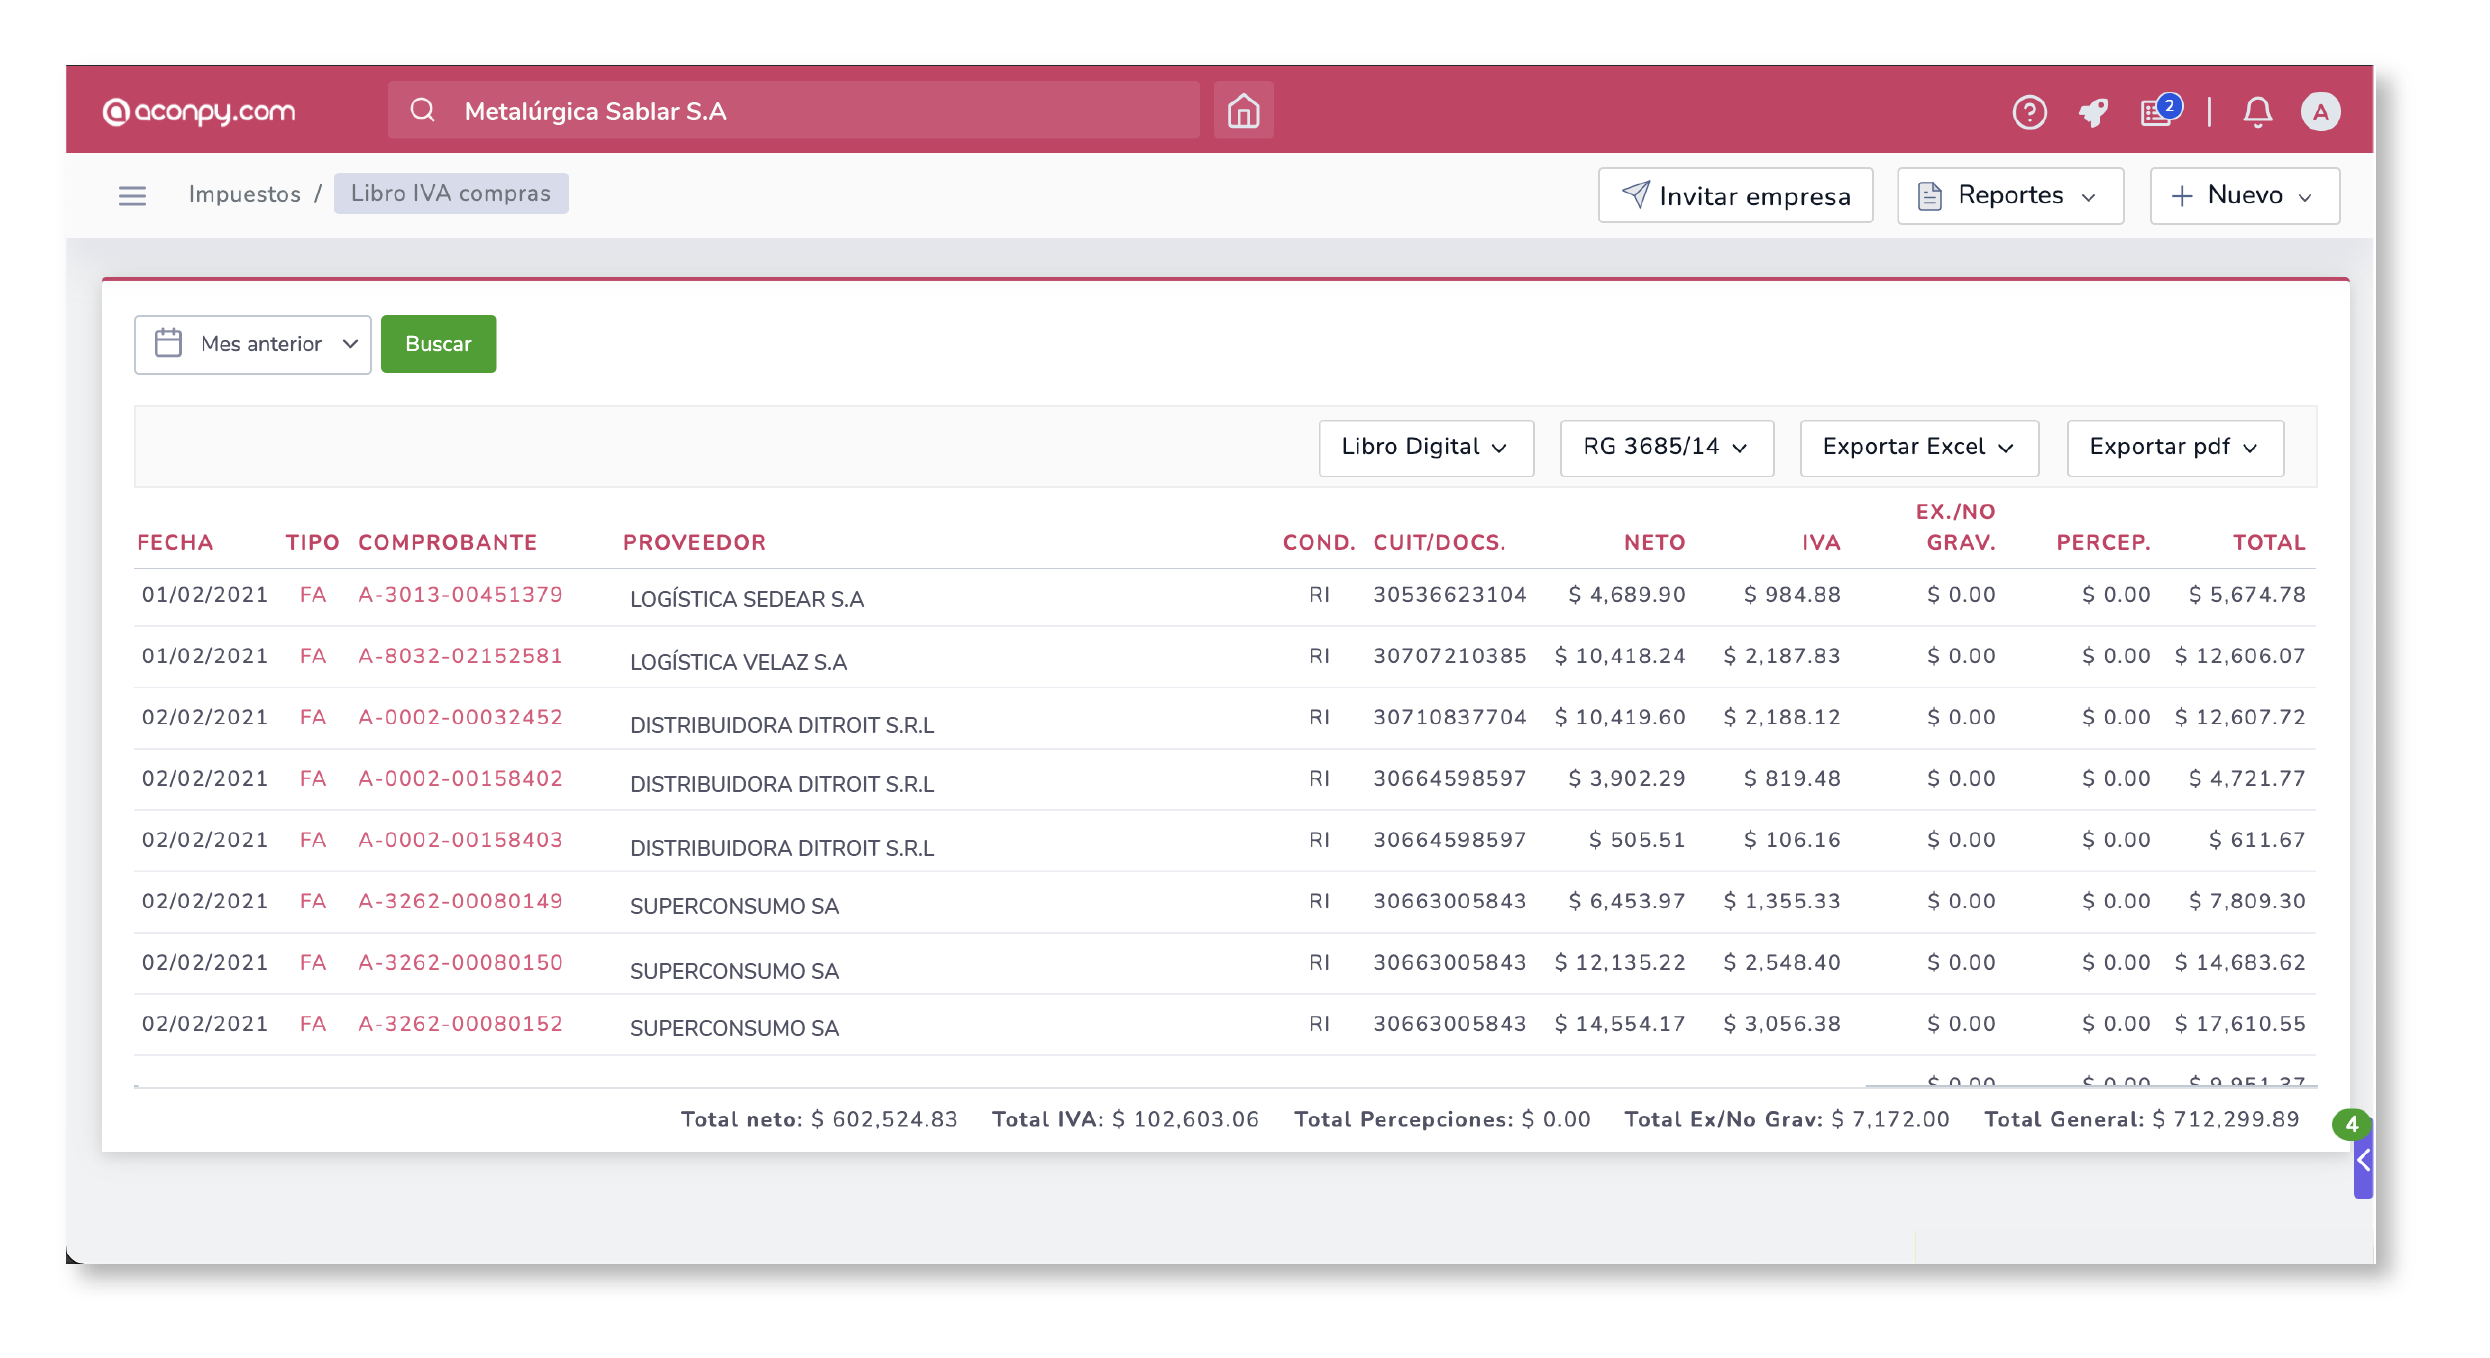This screenshot has width=2490, height=1358.
Task: Open the user avatar A menu
Action: [x=2320, y=111]
